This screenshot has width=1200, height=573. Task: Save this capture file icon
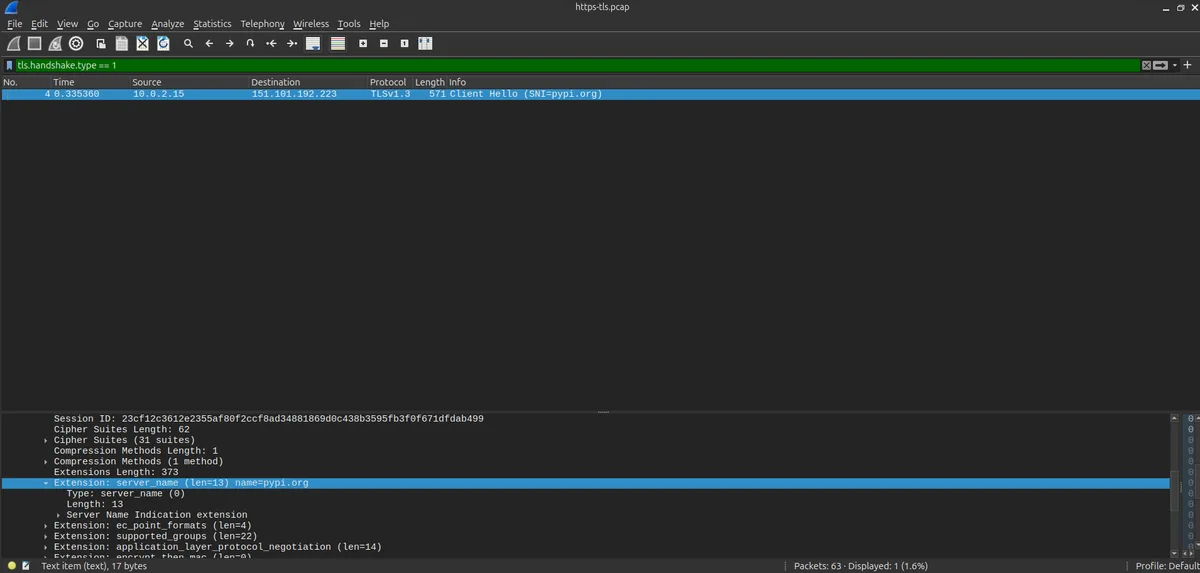pyautogui.click(x=122, y=43)
